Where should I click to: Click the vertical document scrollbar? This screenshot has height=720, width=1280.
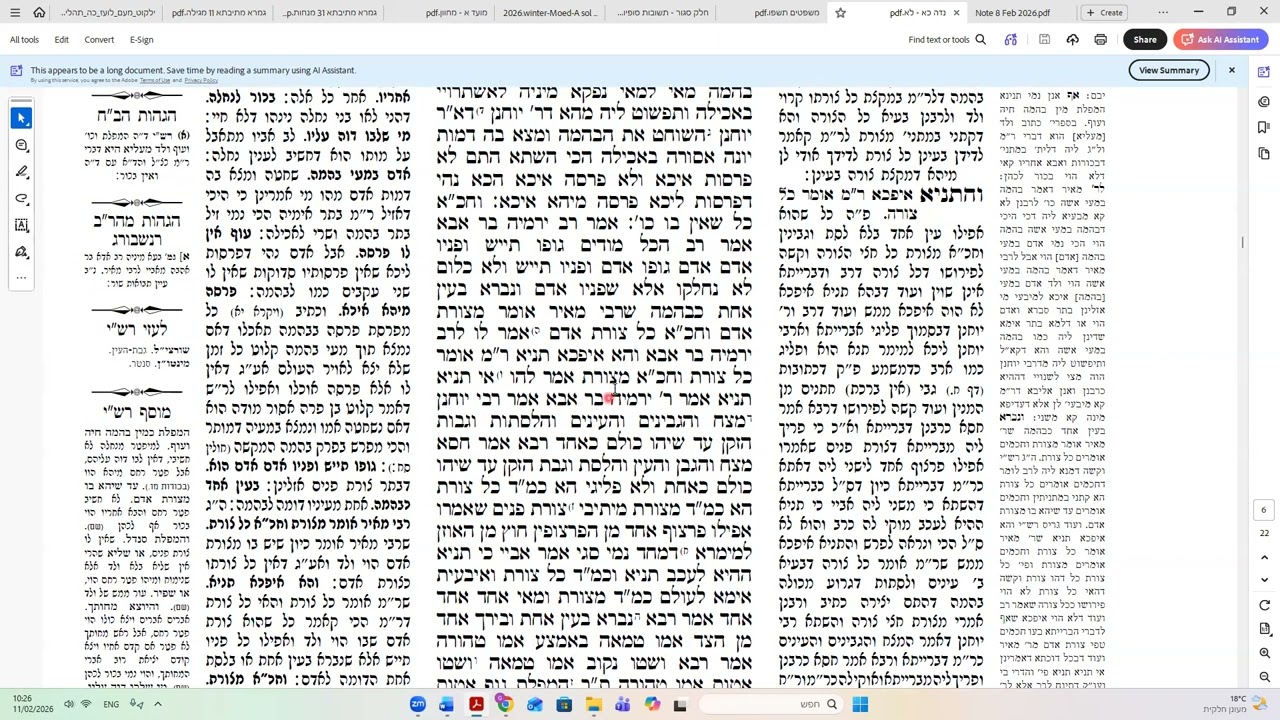tap(1243, 240)
